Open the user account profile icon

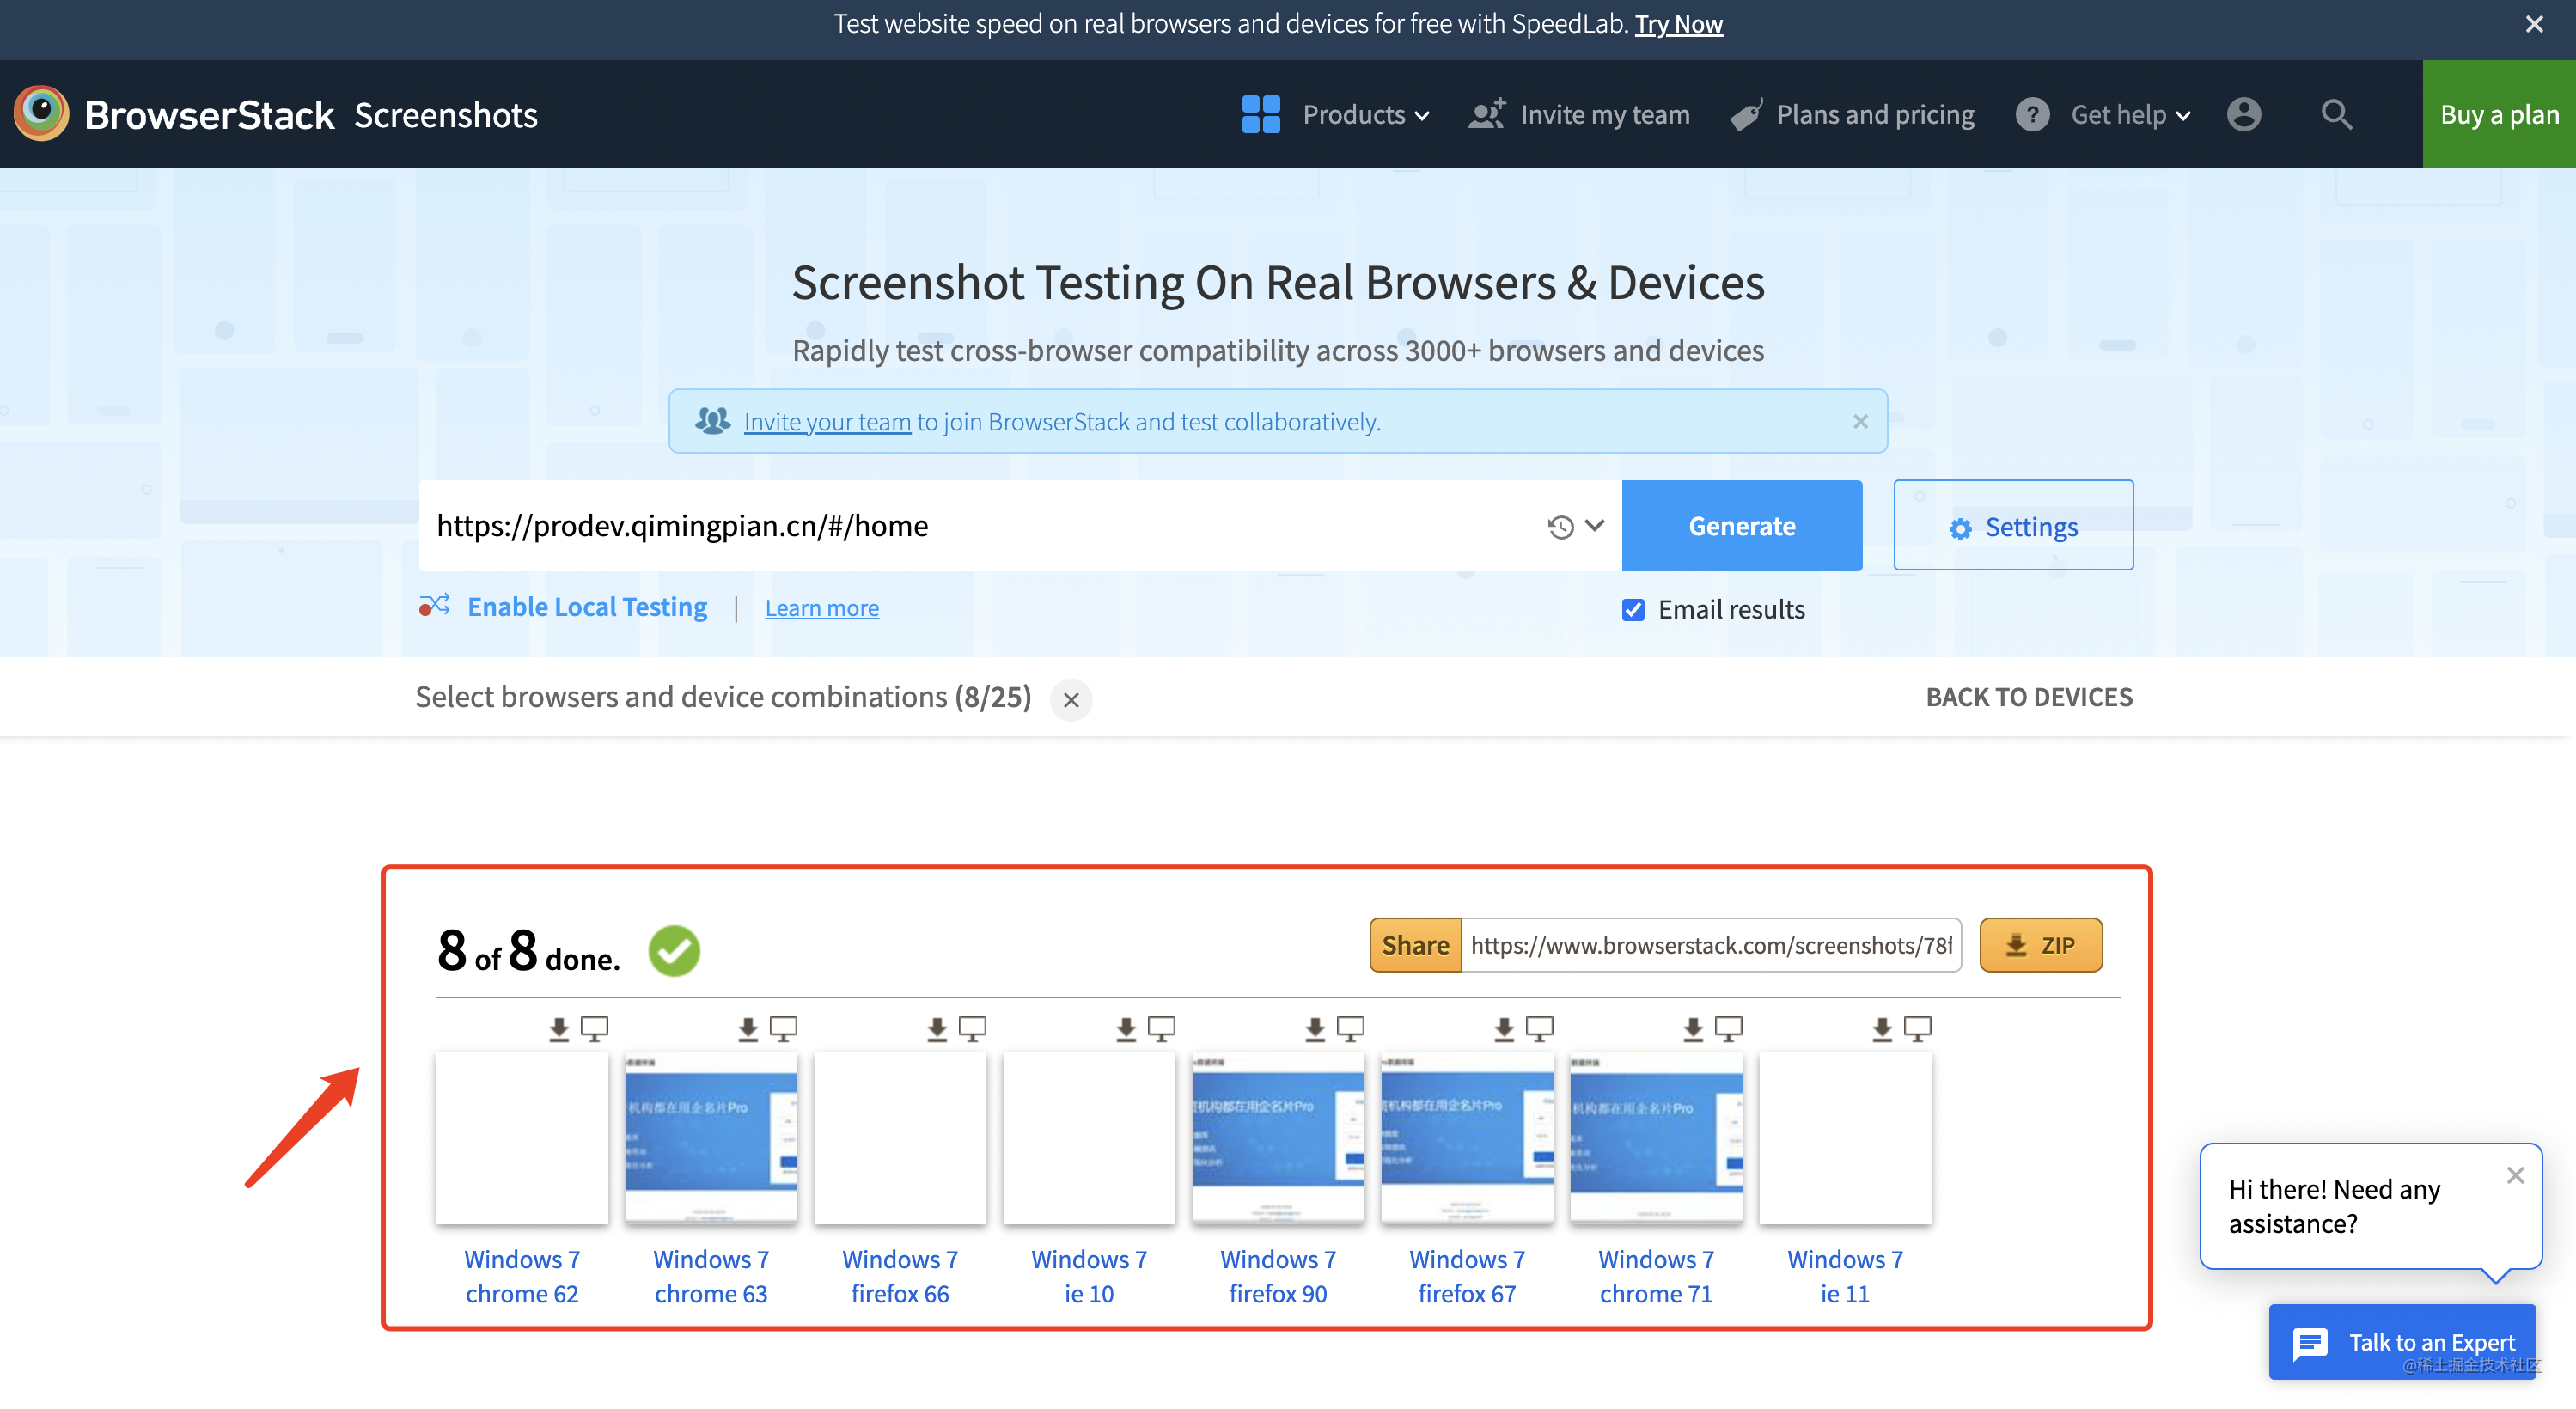(2243, 114)
